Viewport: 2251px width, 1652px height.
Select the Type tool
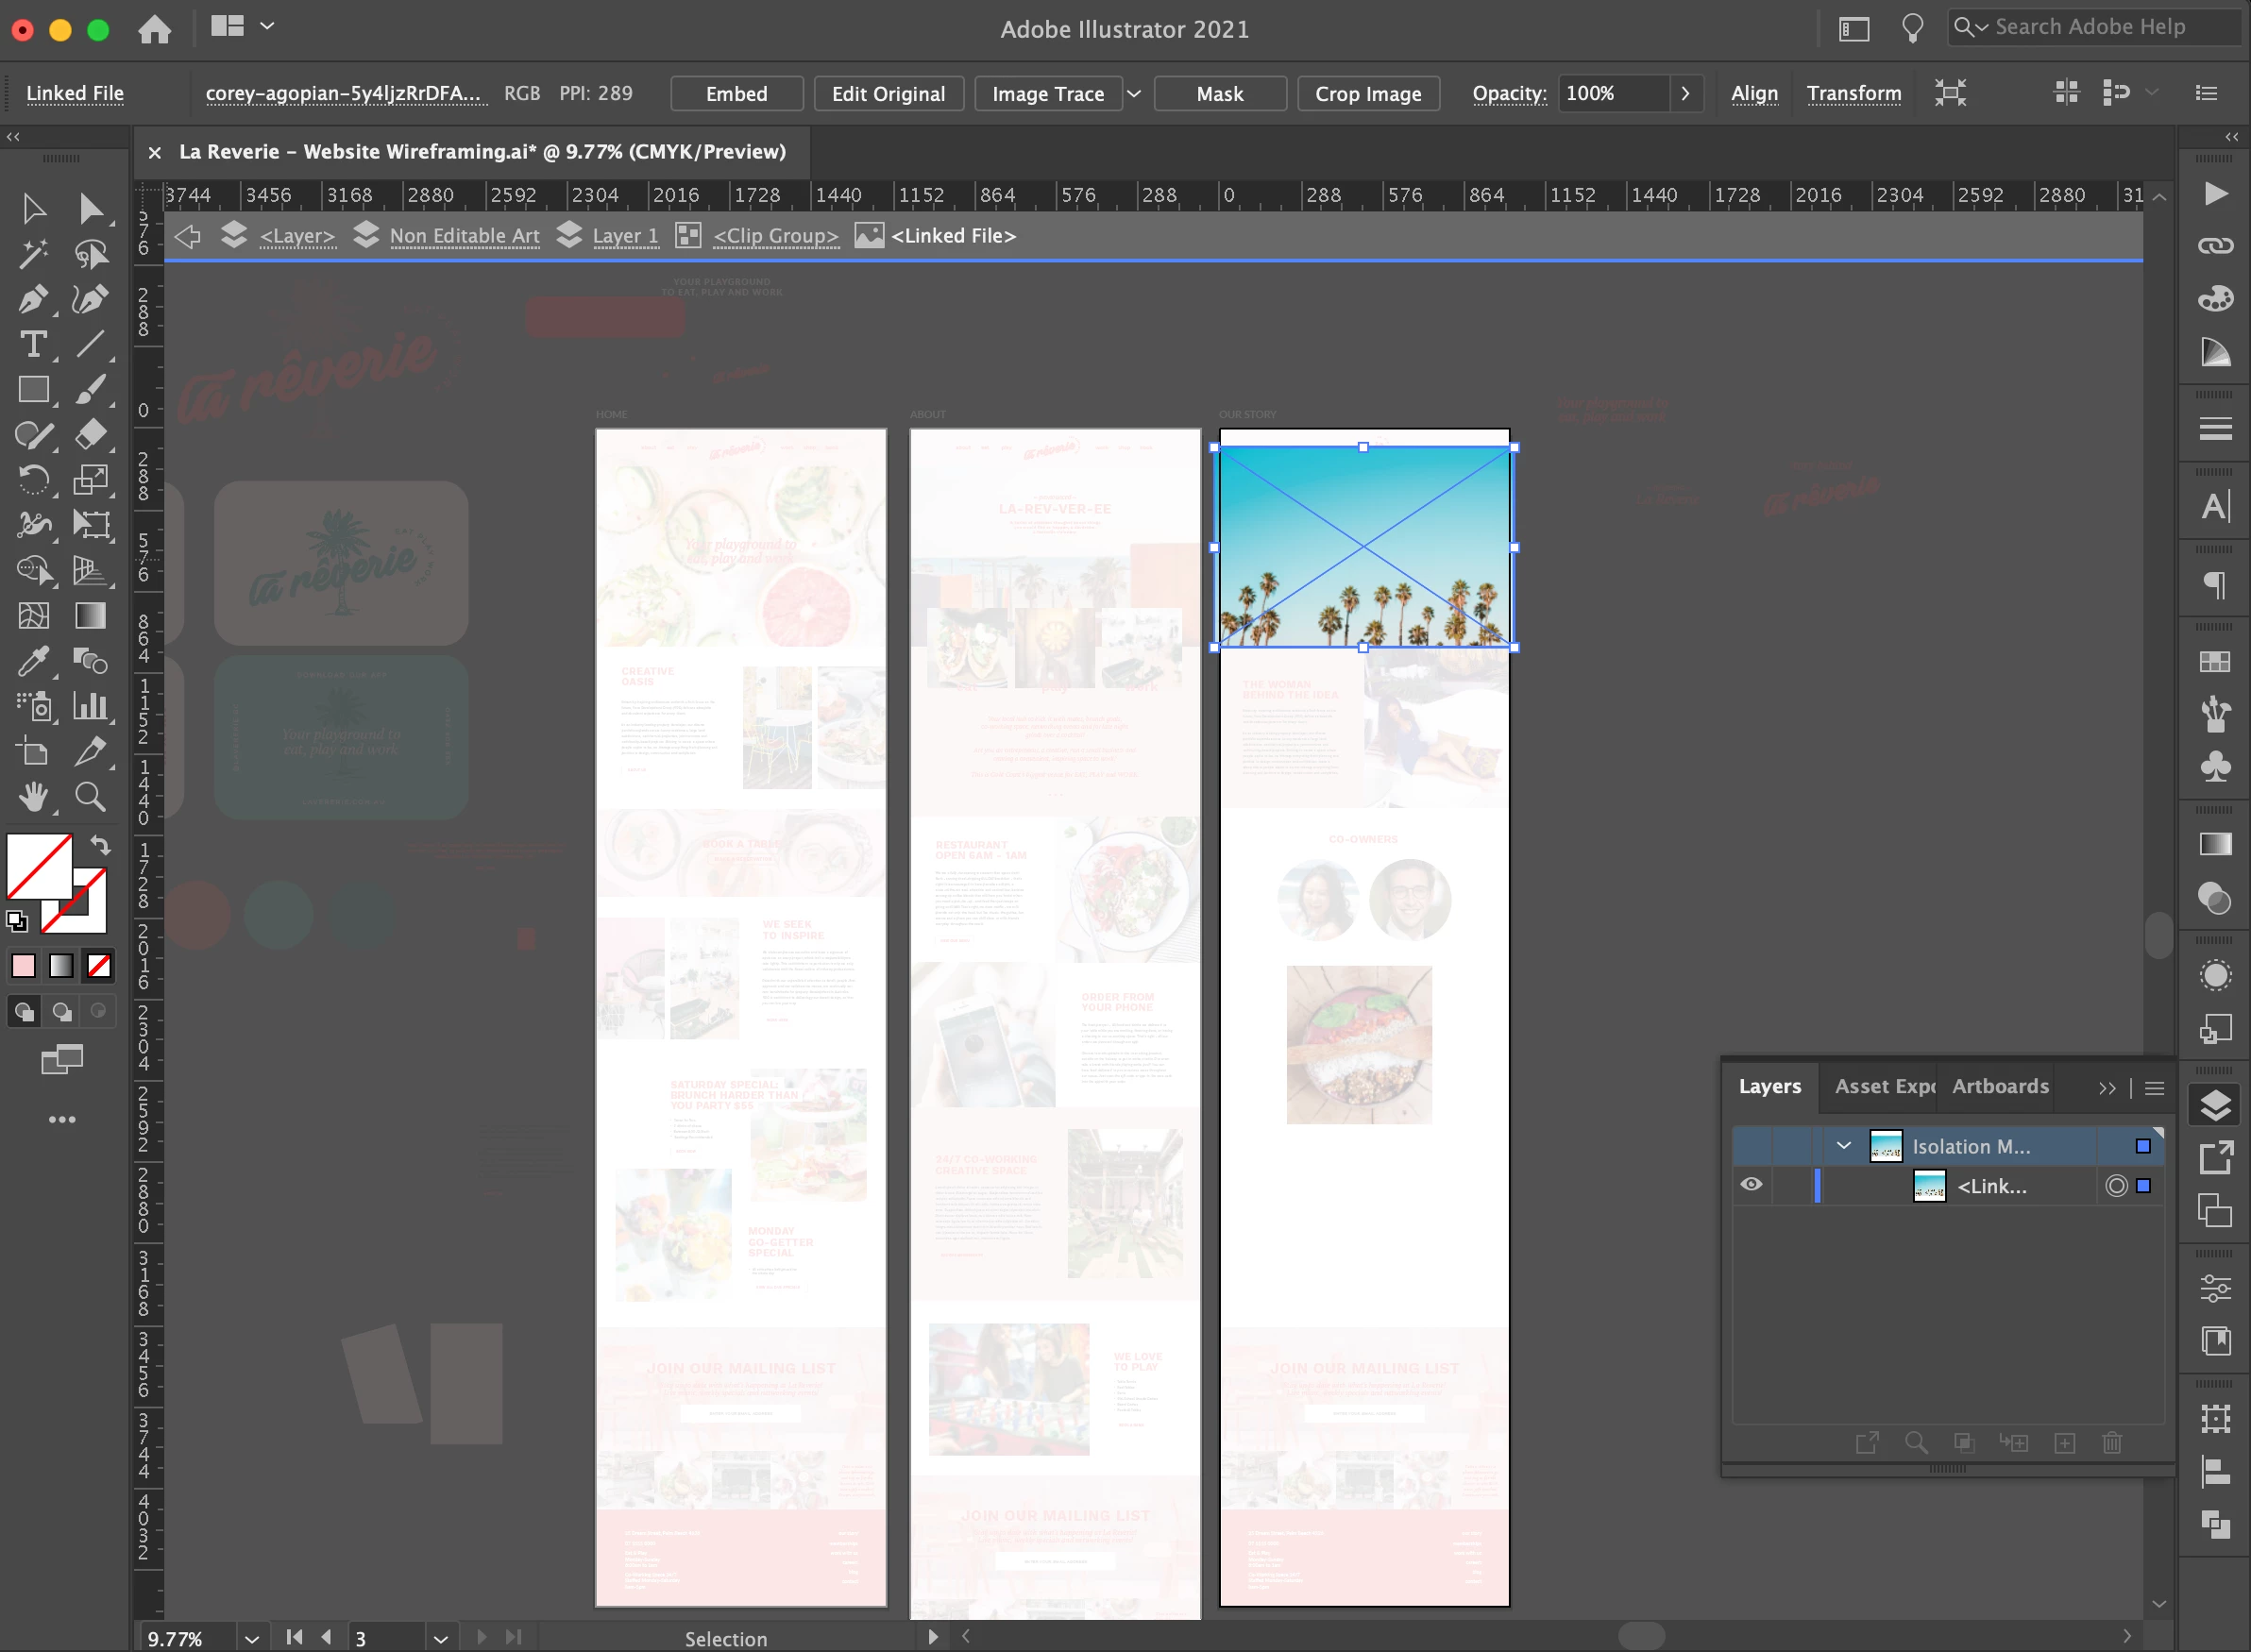(33, 345)
